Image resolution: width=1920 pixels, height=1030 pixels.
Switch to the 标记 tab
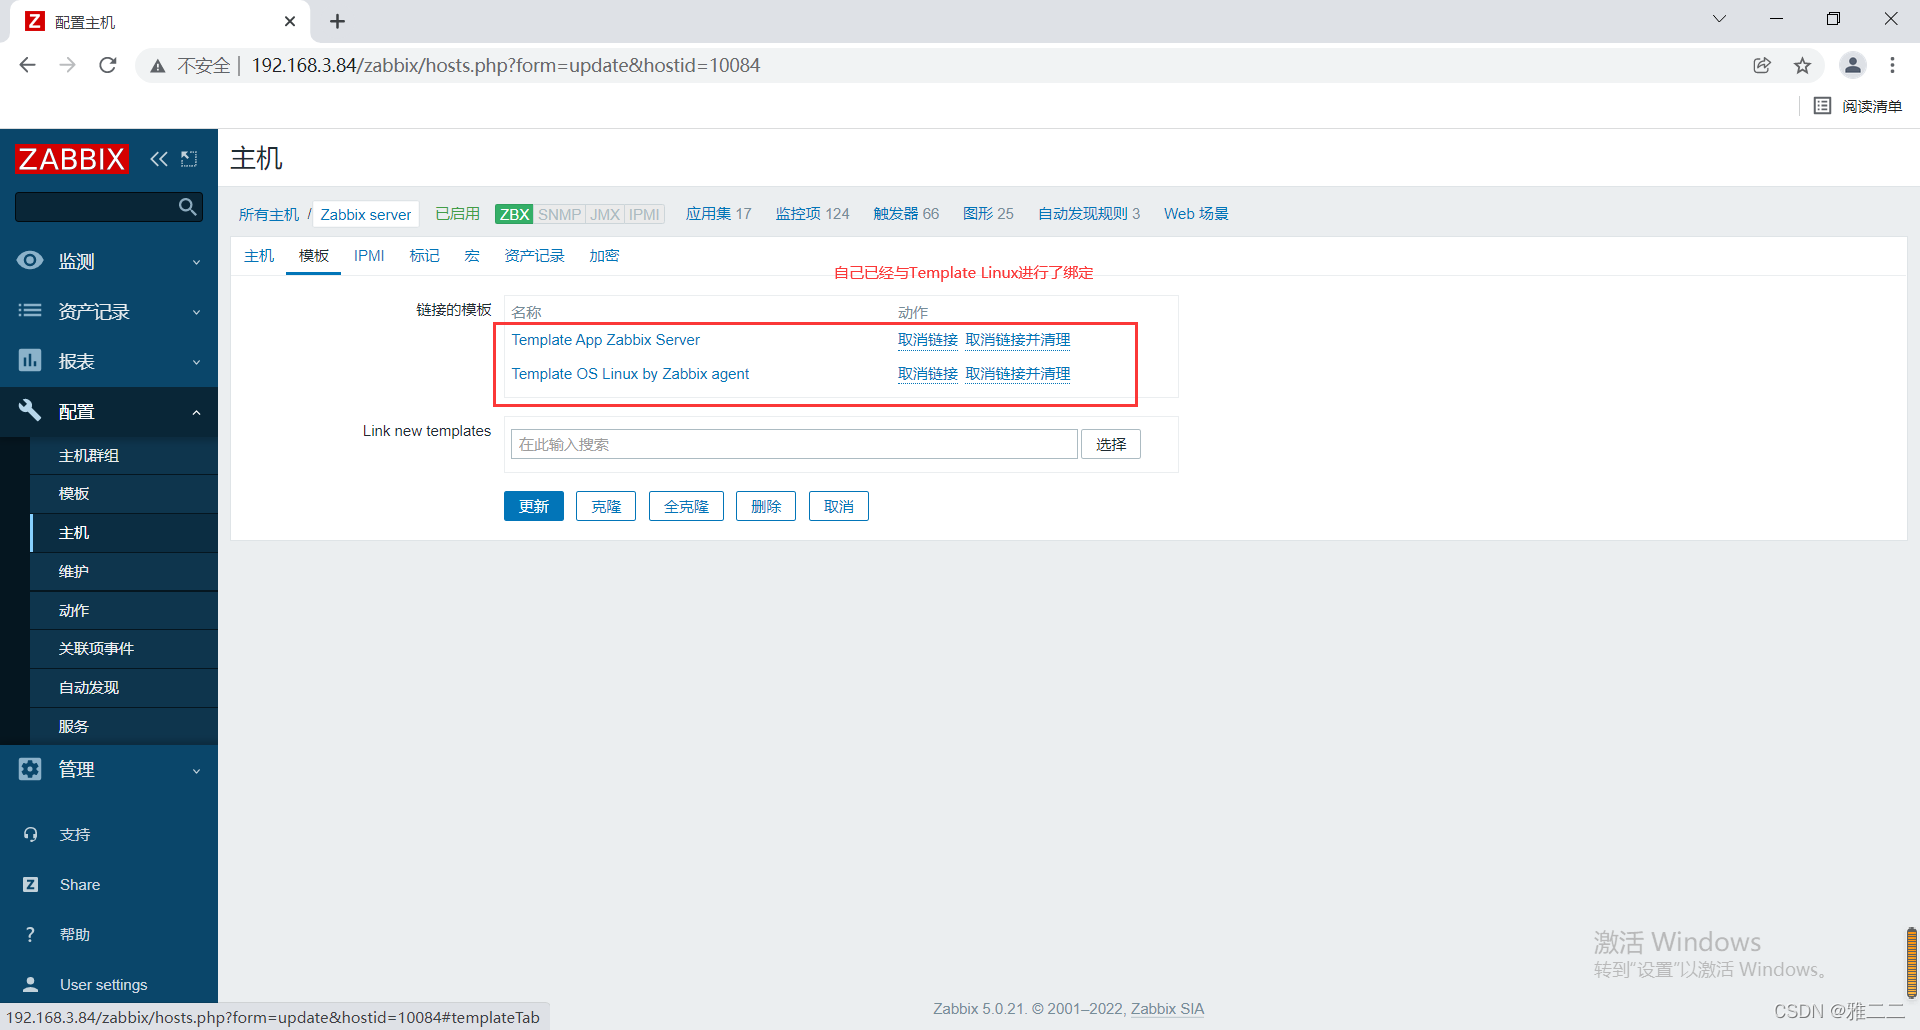(x=424, y=256)
